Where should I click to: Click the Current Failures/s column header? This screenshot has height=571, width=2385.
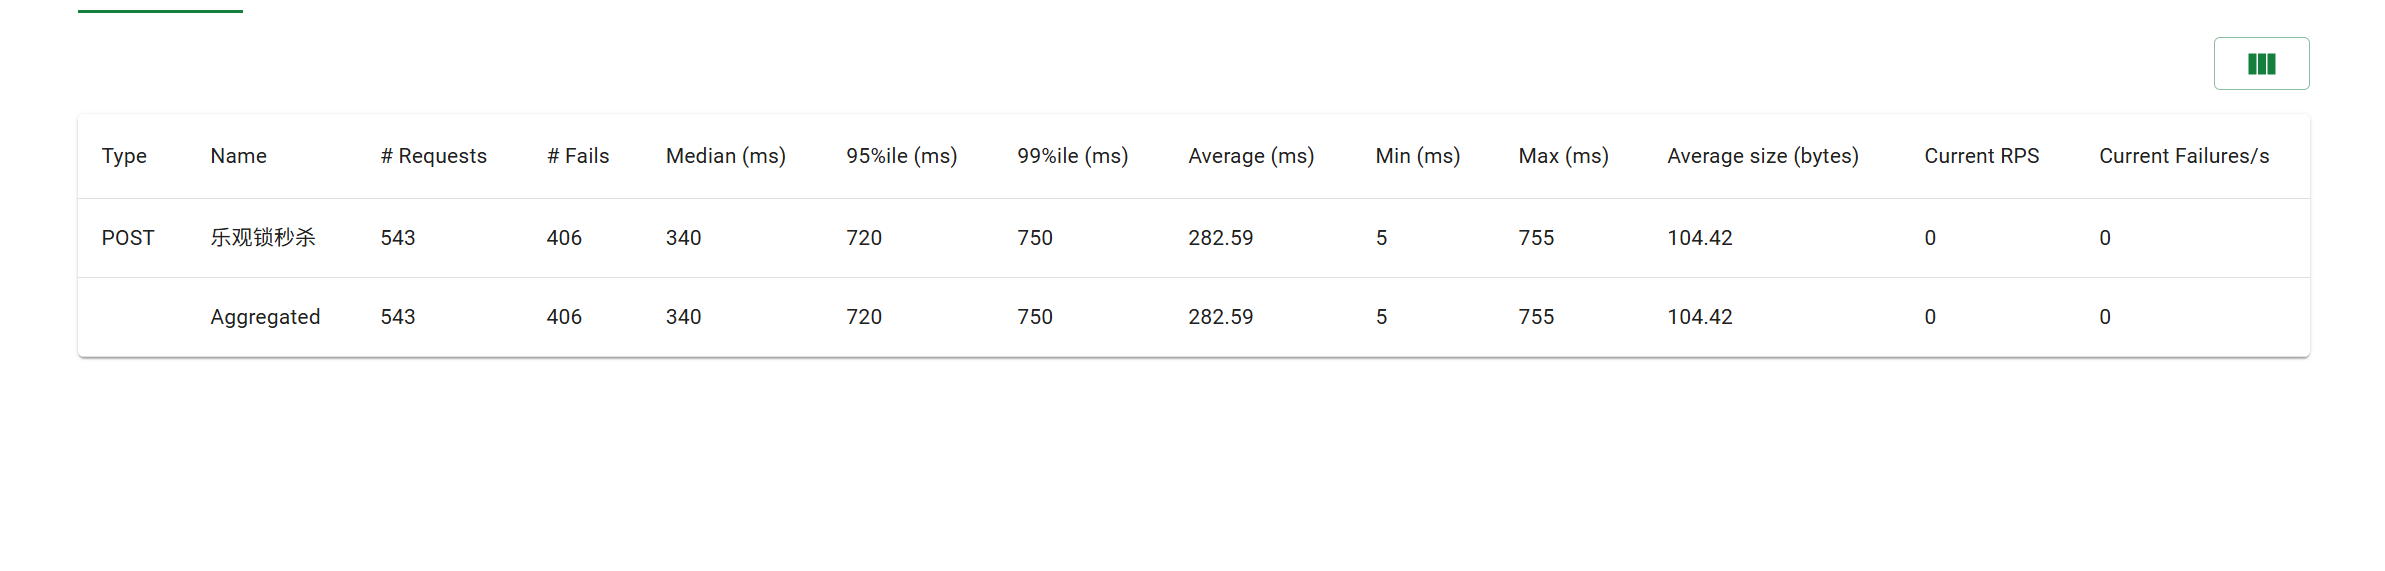point(2184,156)
